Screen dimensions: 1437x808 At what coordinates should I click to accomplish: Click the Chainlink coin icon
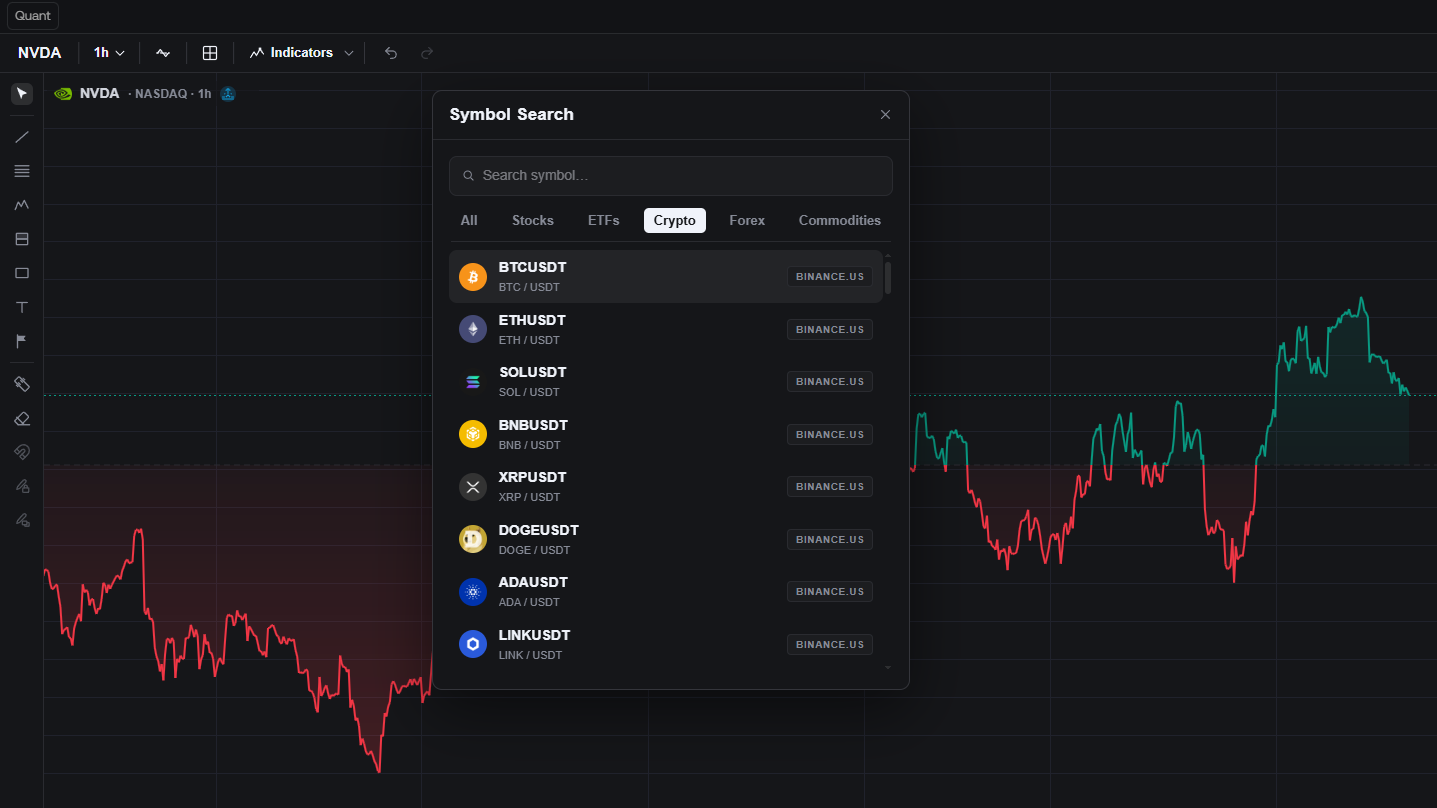pos(473,644)
